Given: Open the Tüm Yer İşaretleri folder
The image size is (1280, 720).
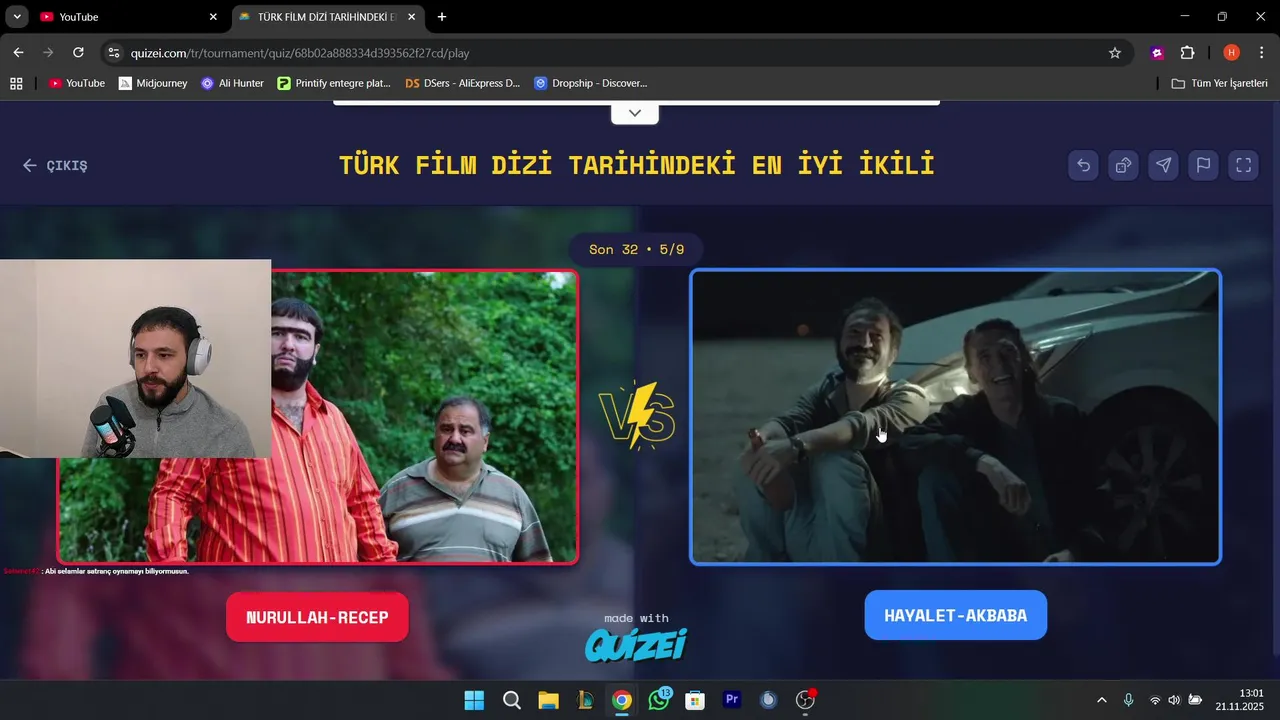Looking at the screenshot, I should (x=1219, y=84).
